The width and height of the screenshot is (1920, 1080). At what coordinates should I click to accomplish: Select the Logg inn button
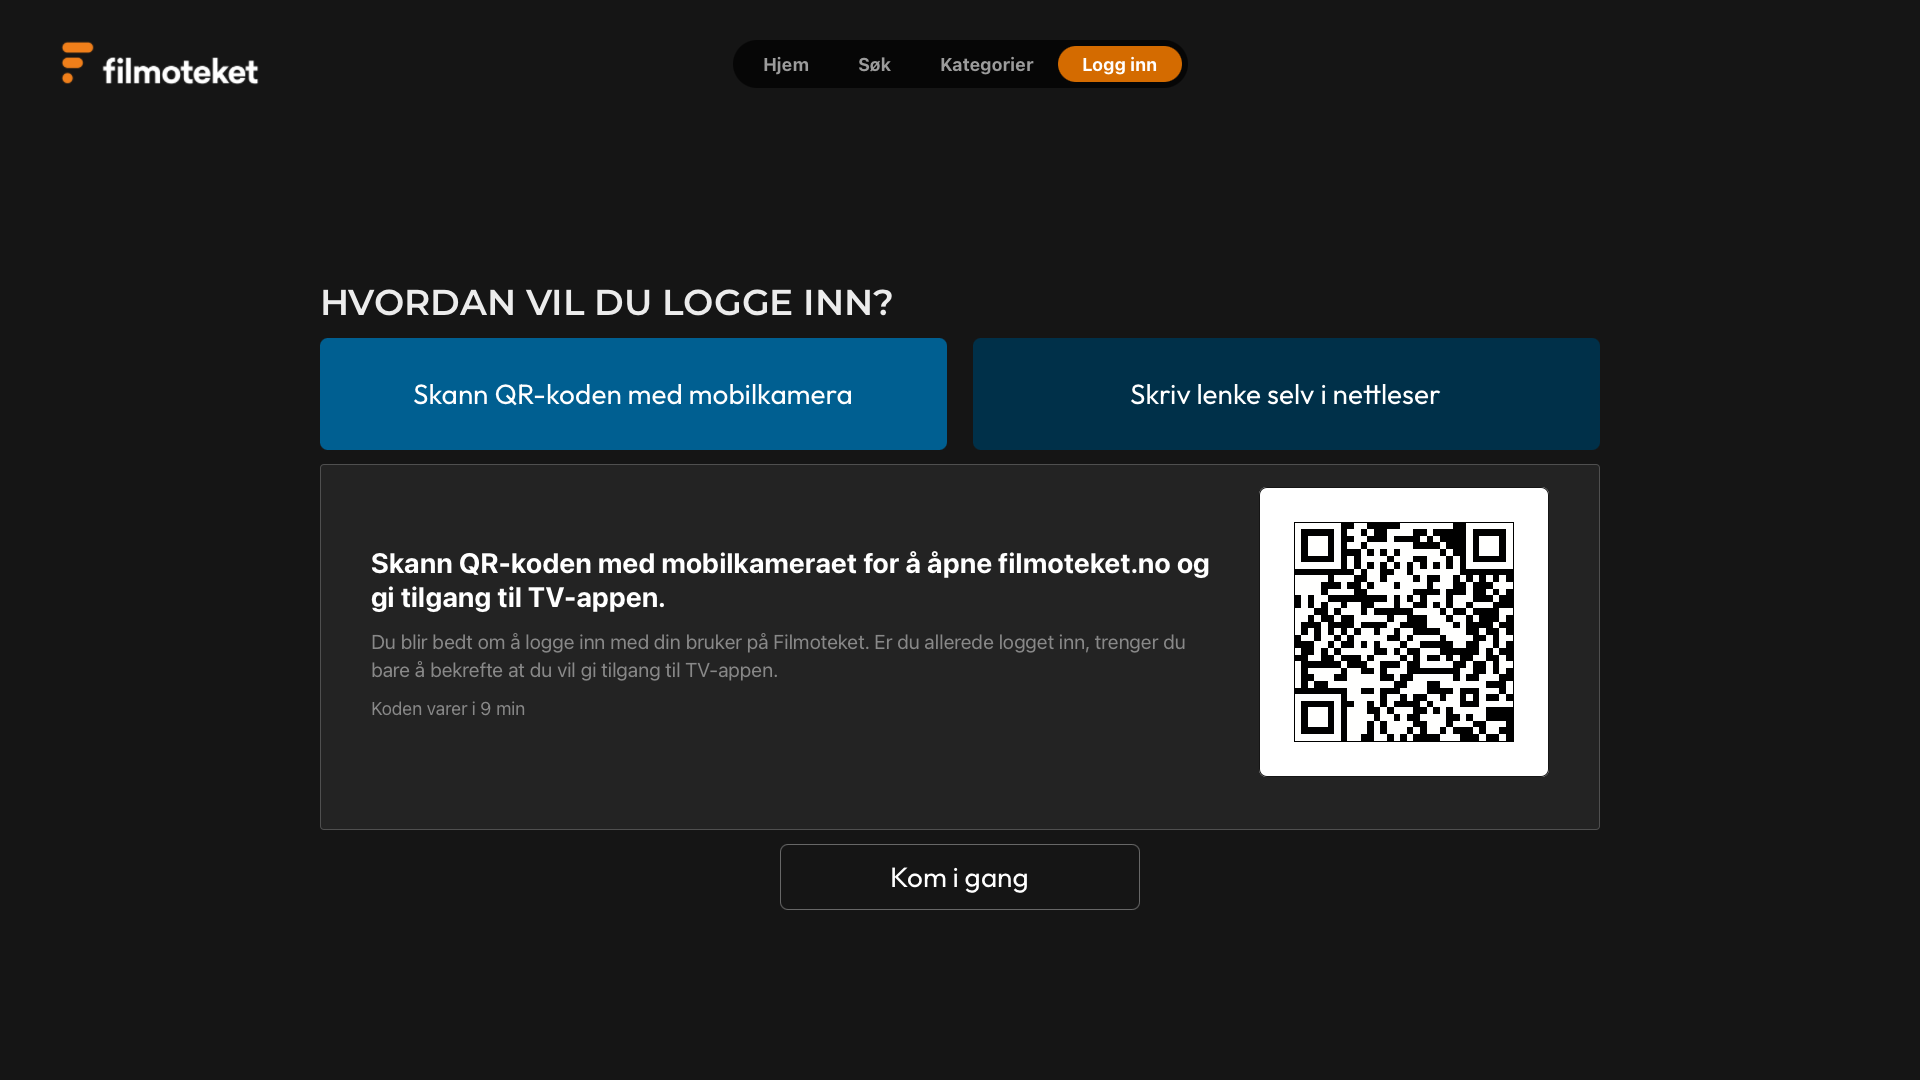coord(1119,64)
